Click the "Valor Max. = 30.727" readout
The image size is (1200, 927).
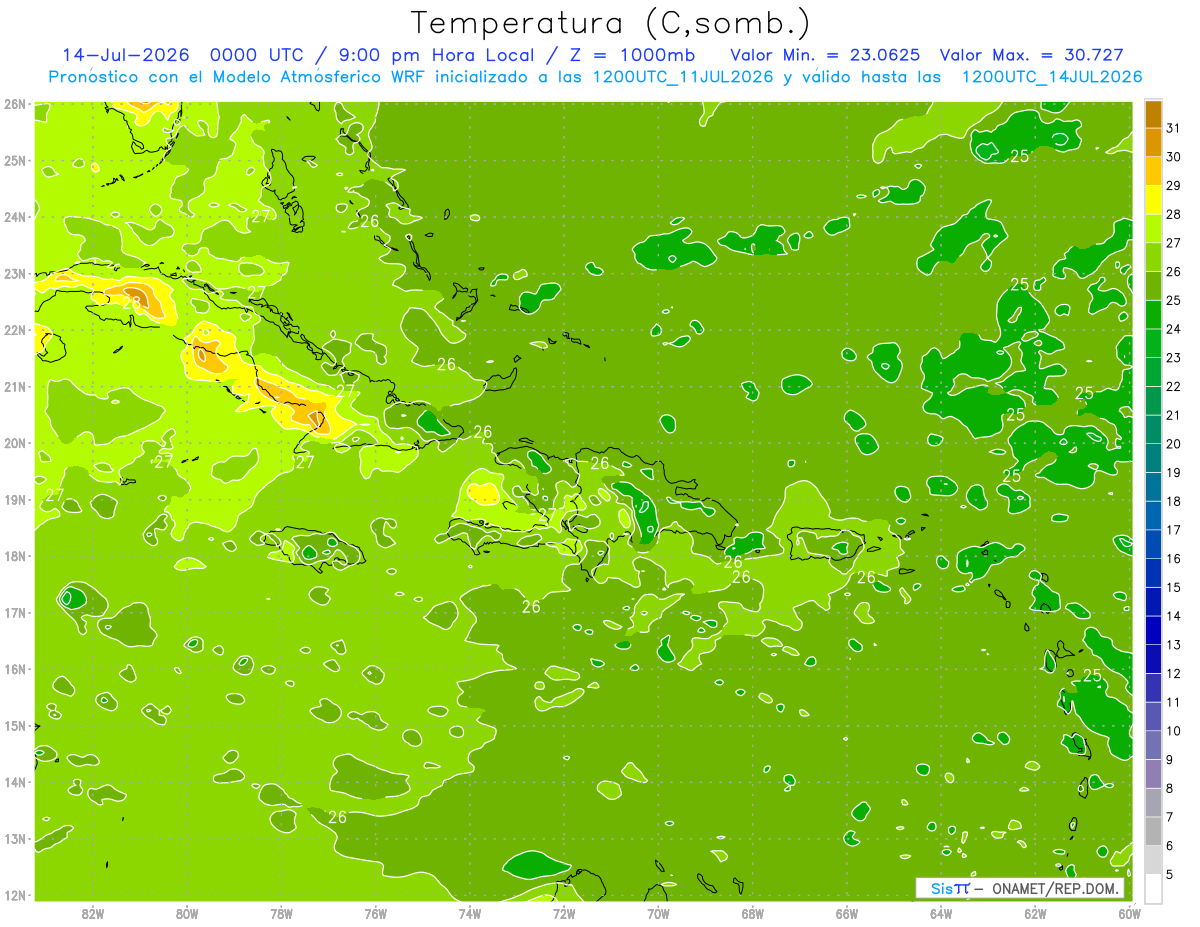[1033, 55]
